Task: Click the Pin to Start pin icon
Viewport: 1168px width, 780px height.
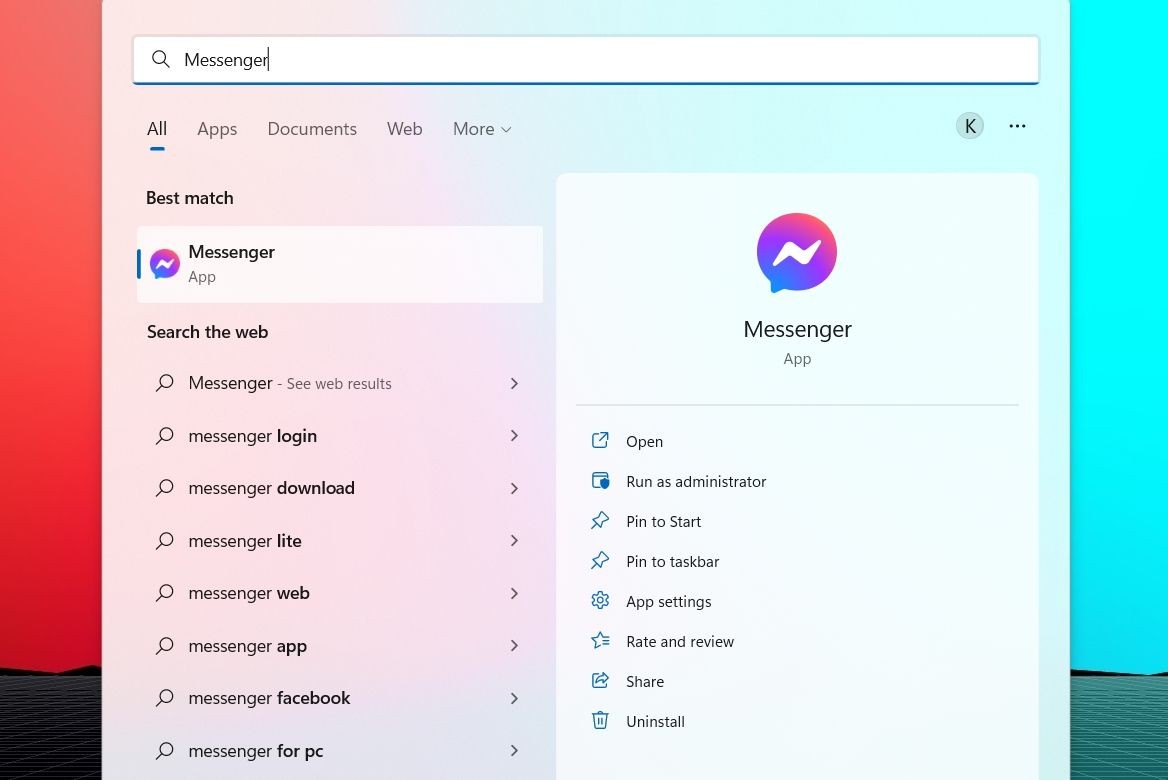Action: click(x=600, y=520)
